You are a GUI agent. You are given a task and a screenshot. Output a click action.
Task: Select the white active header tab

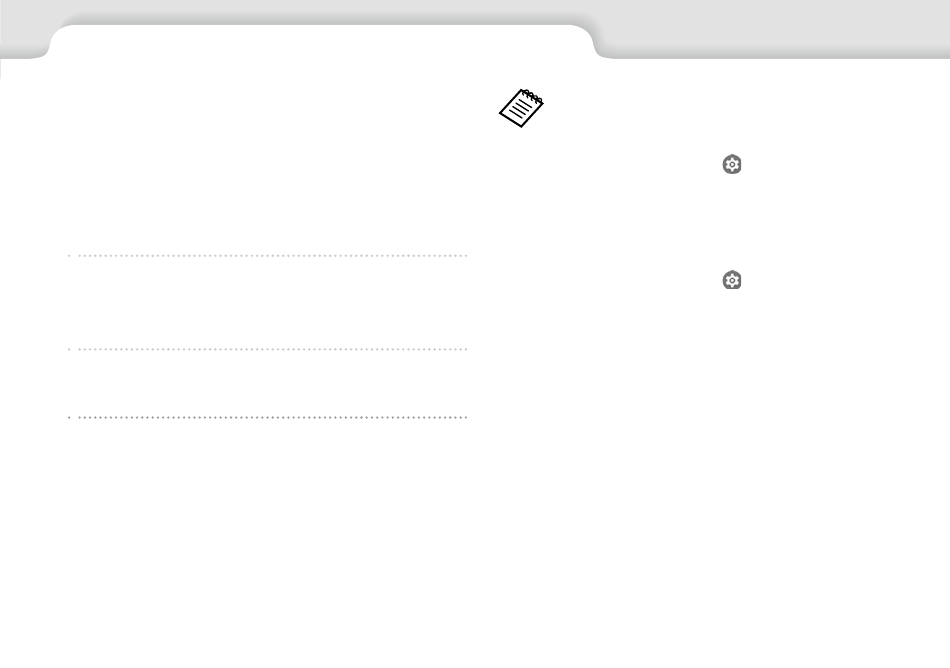(x=321, y=41)
